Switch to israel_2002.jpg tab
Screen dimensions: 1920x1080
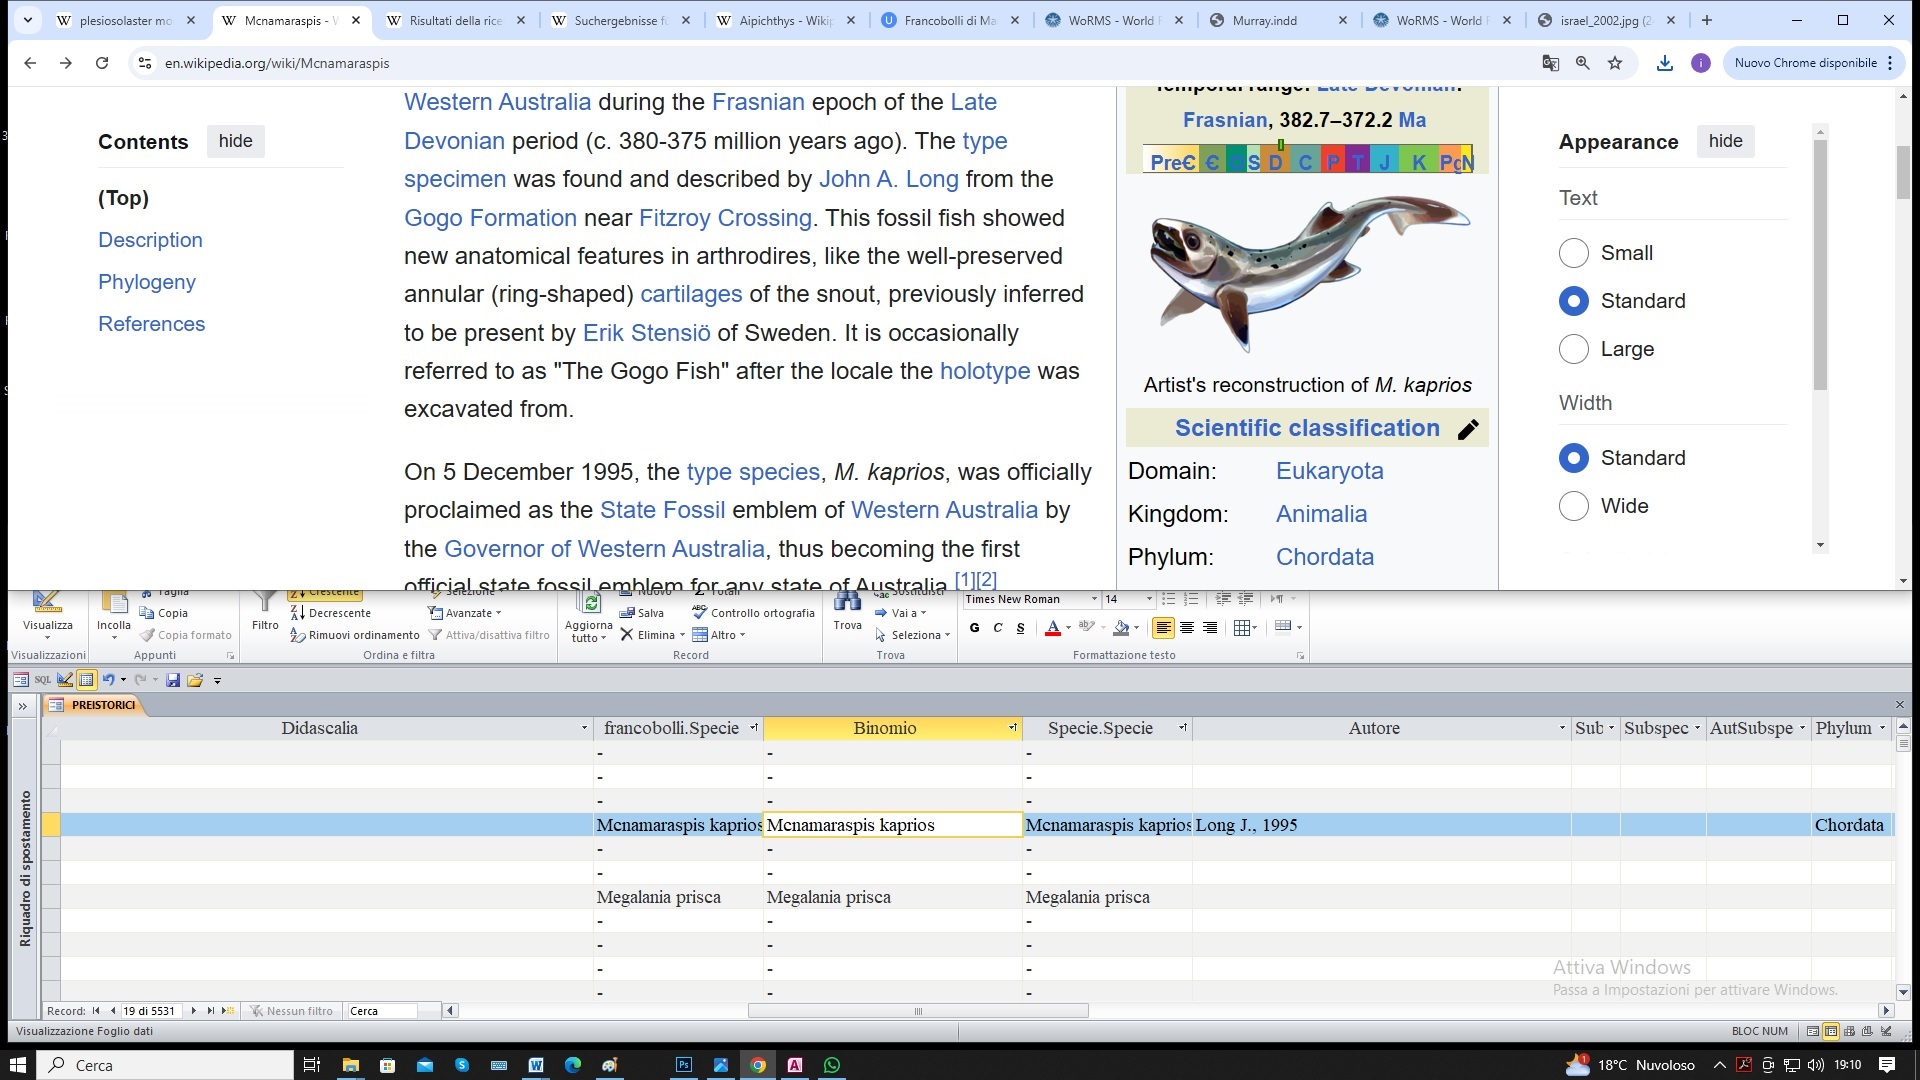click(x=1608, y=20)
